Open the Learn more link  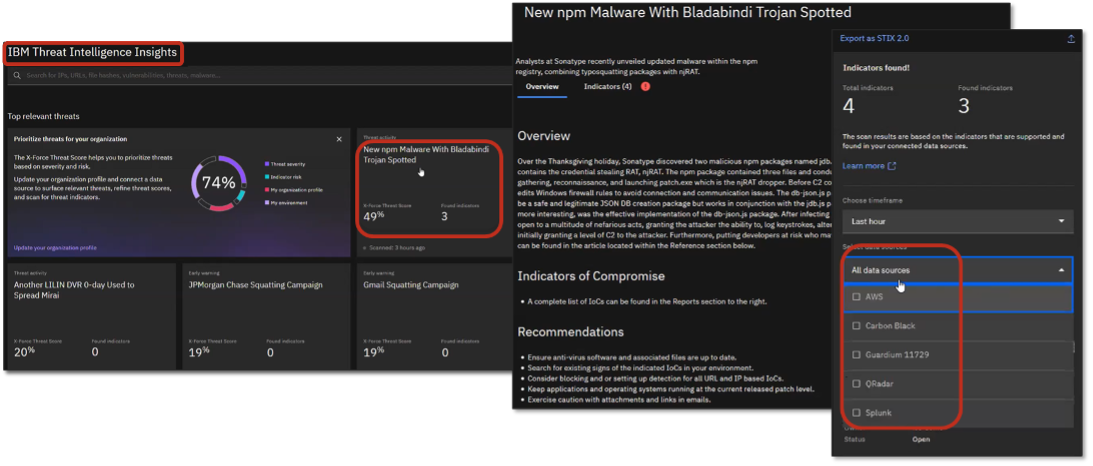(864, 166)
